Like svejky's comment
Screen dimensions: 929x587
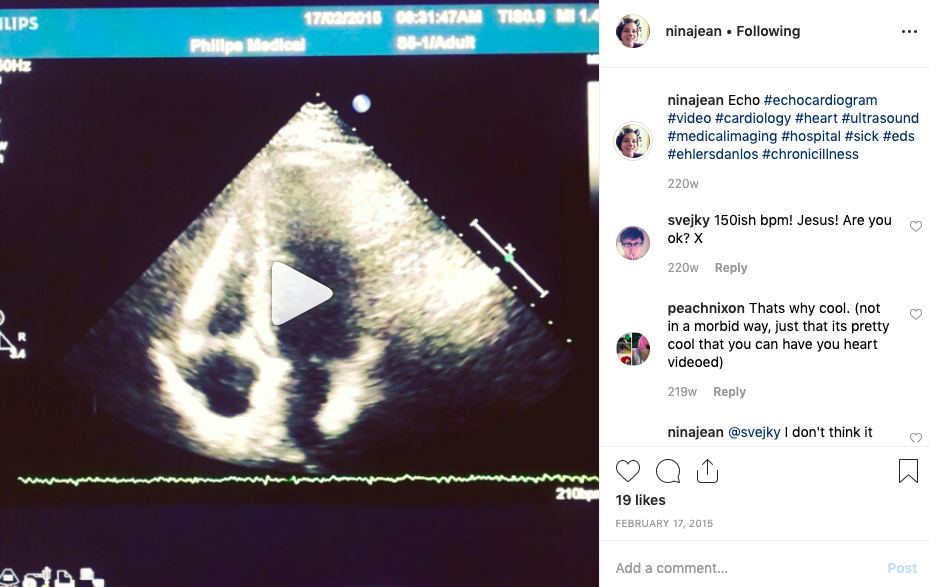(x=916, y=226)
